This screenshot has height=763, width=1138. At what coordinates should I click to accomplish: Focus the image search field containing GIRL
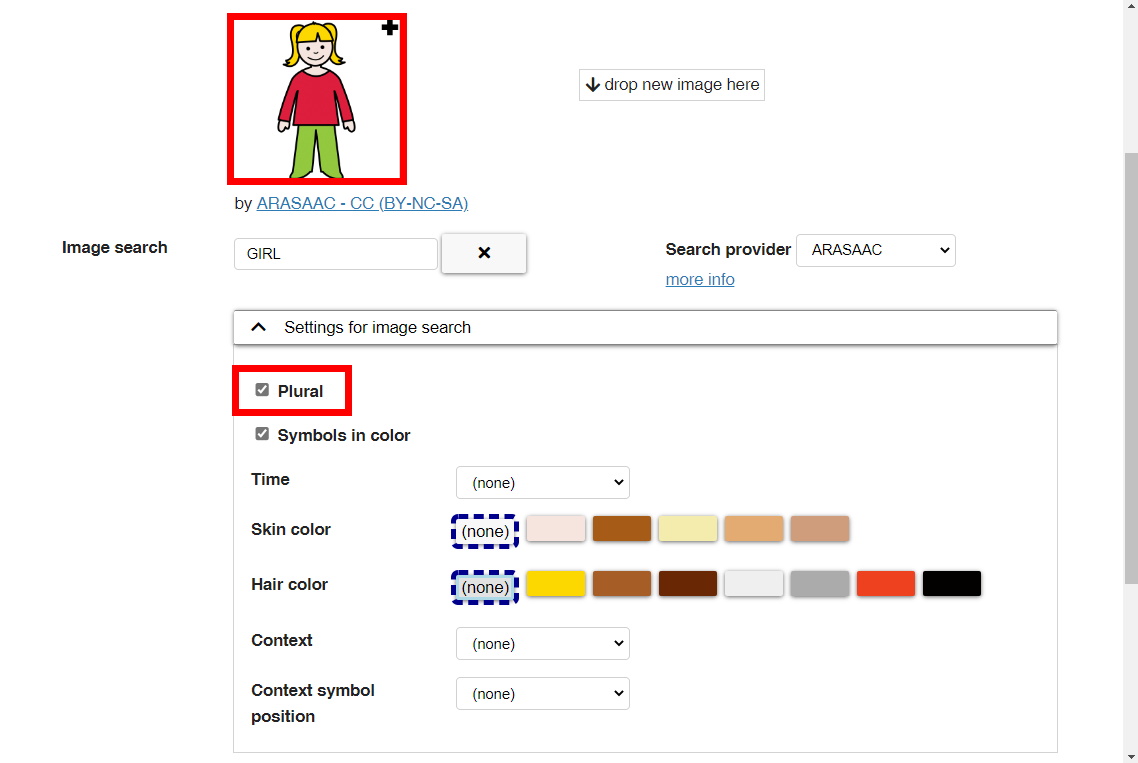[336, 254]
